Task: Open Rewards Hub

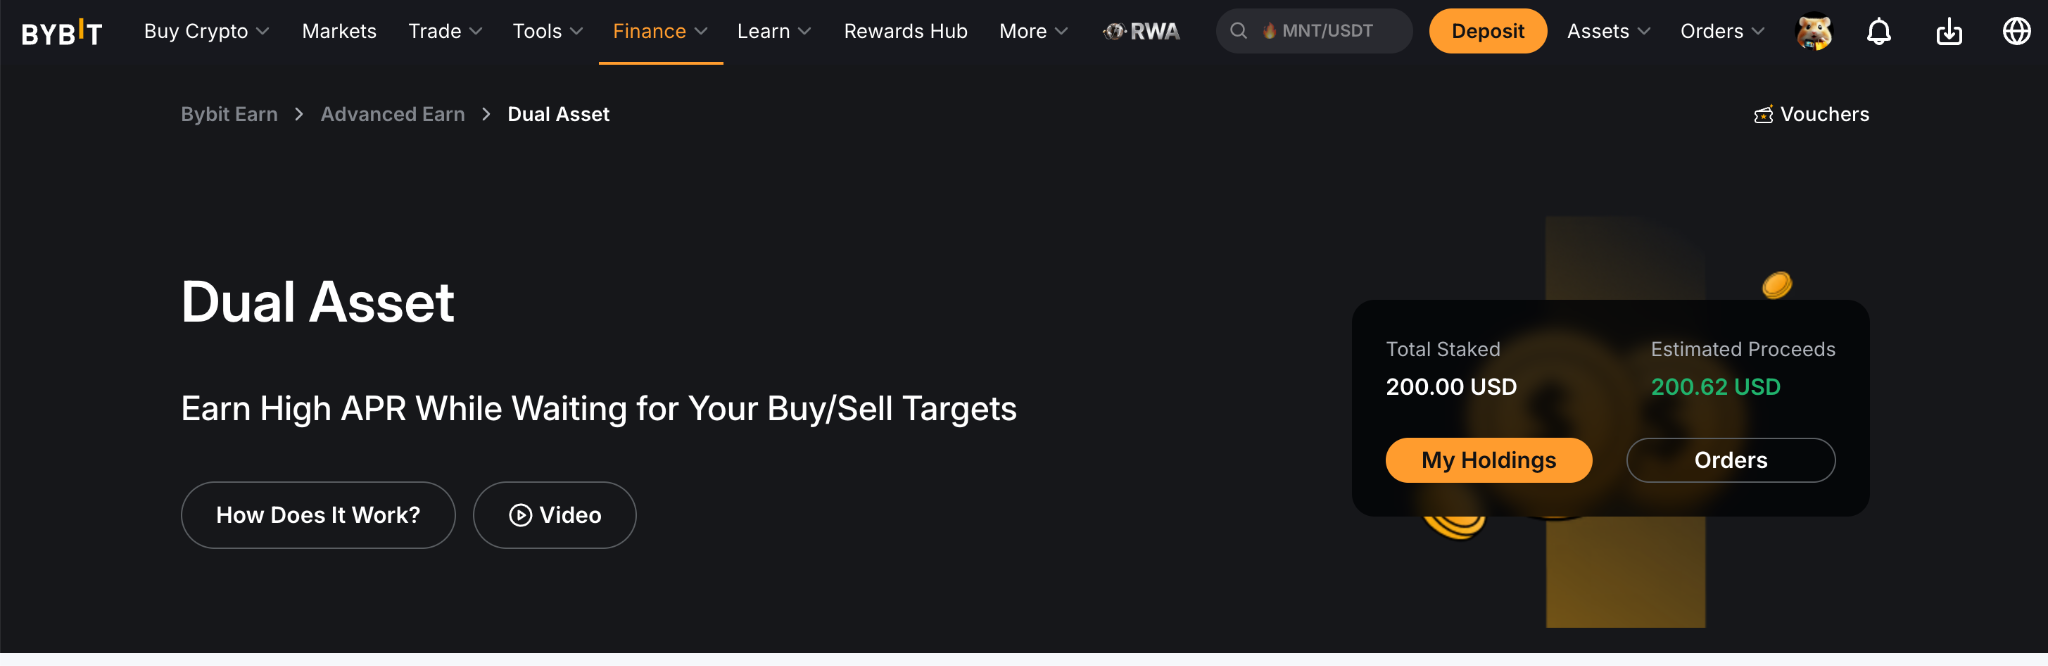Action: coord(906,31)
